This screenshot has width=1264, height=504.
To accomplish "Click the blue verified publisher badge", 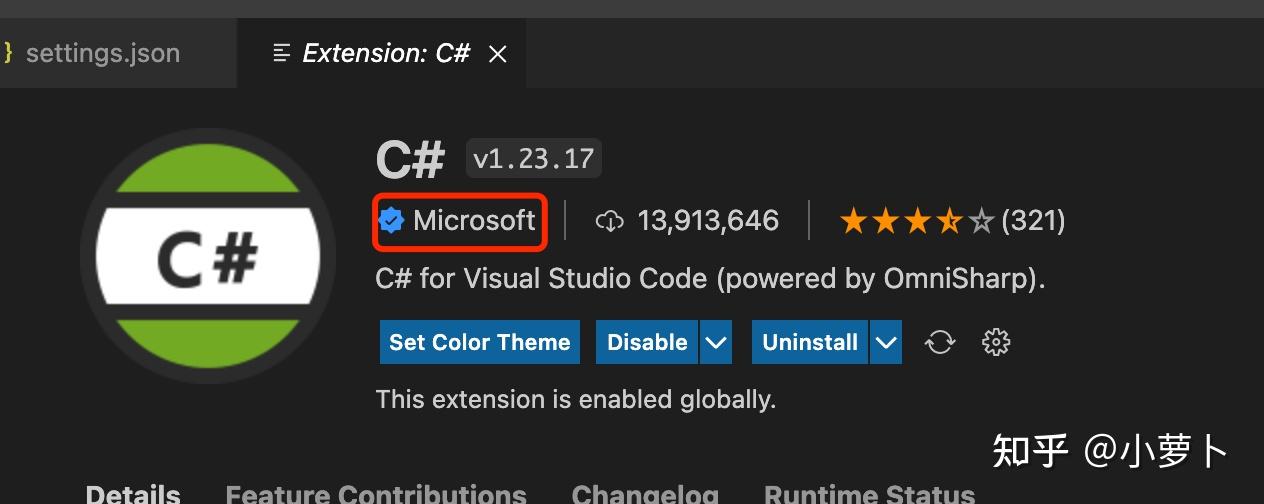I will 392,220.
